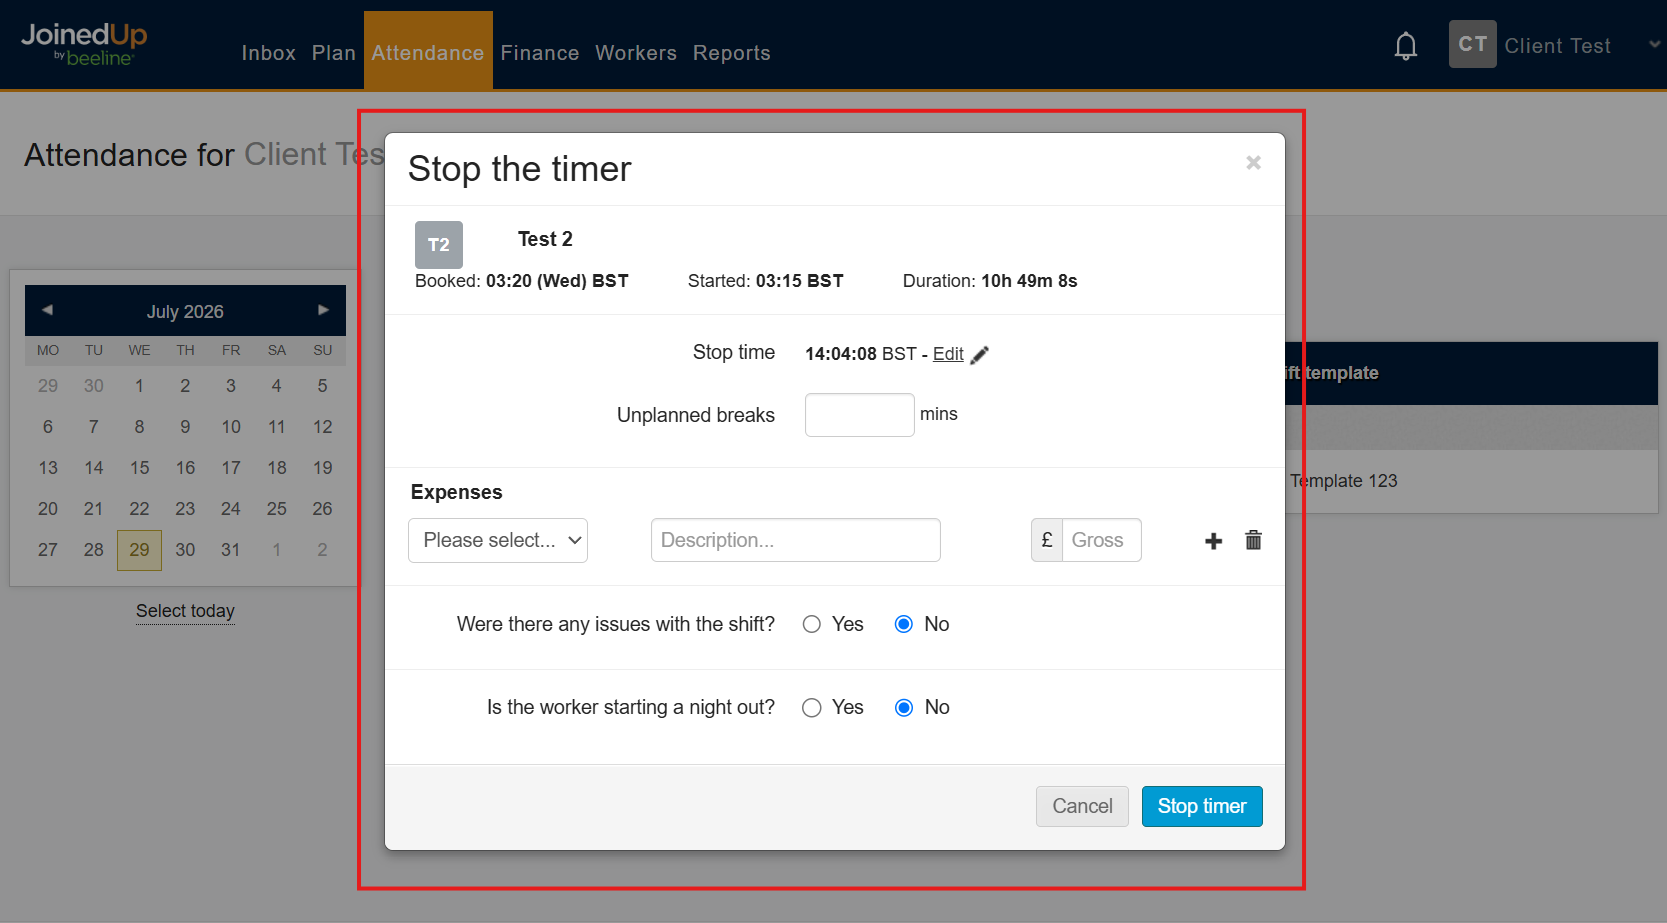Click the CT user avatar
Screen dimensions: 1667x923
coord(1472,44)
